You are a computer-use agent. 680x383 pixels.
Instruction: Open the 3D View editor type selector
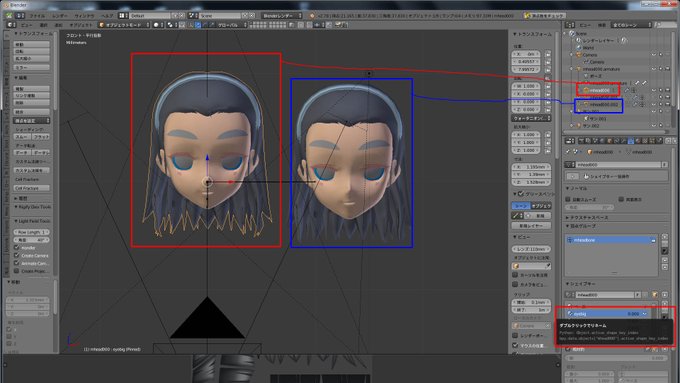click(11, 25)
